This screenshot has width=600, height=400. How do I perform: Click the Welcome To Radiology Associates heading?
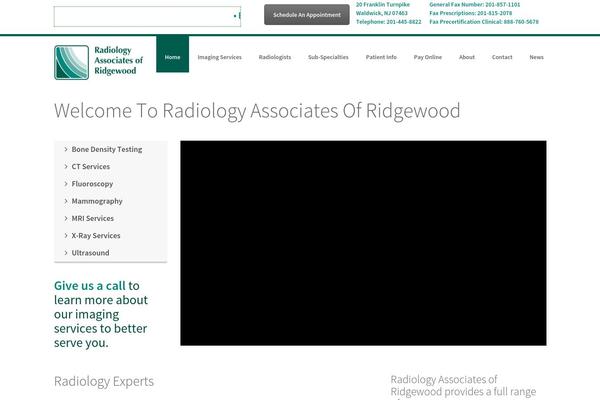[257, 111]
